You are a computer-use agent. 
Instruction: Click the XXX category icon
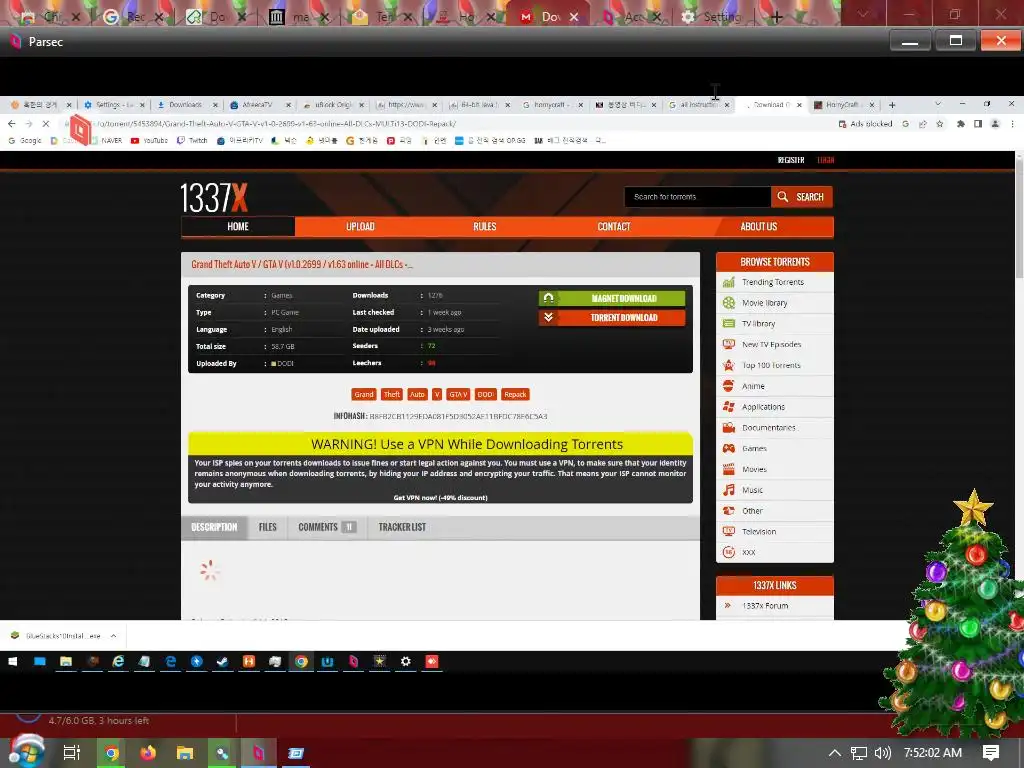pyautogui.click(x=729, y=552)
